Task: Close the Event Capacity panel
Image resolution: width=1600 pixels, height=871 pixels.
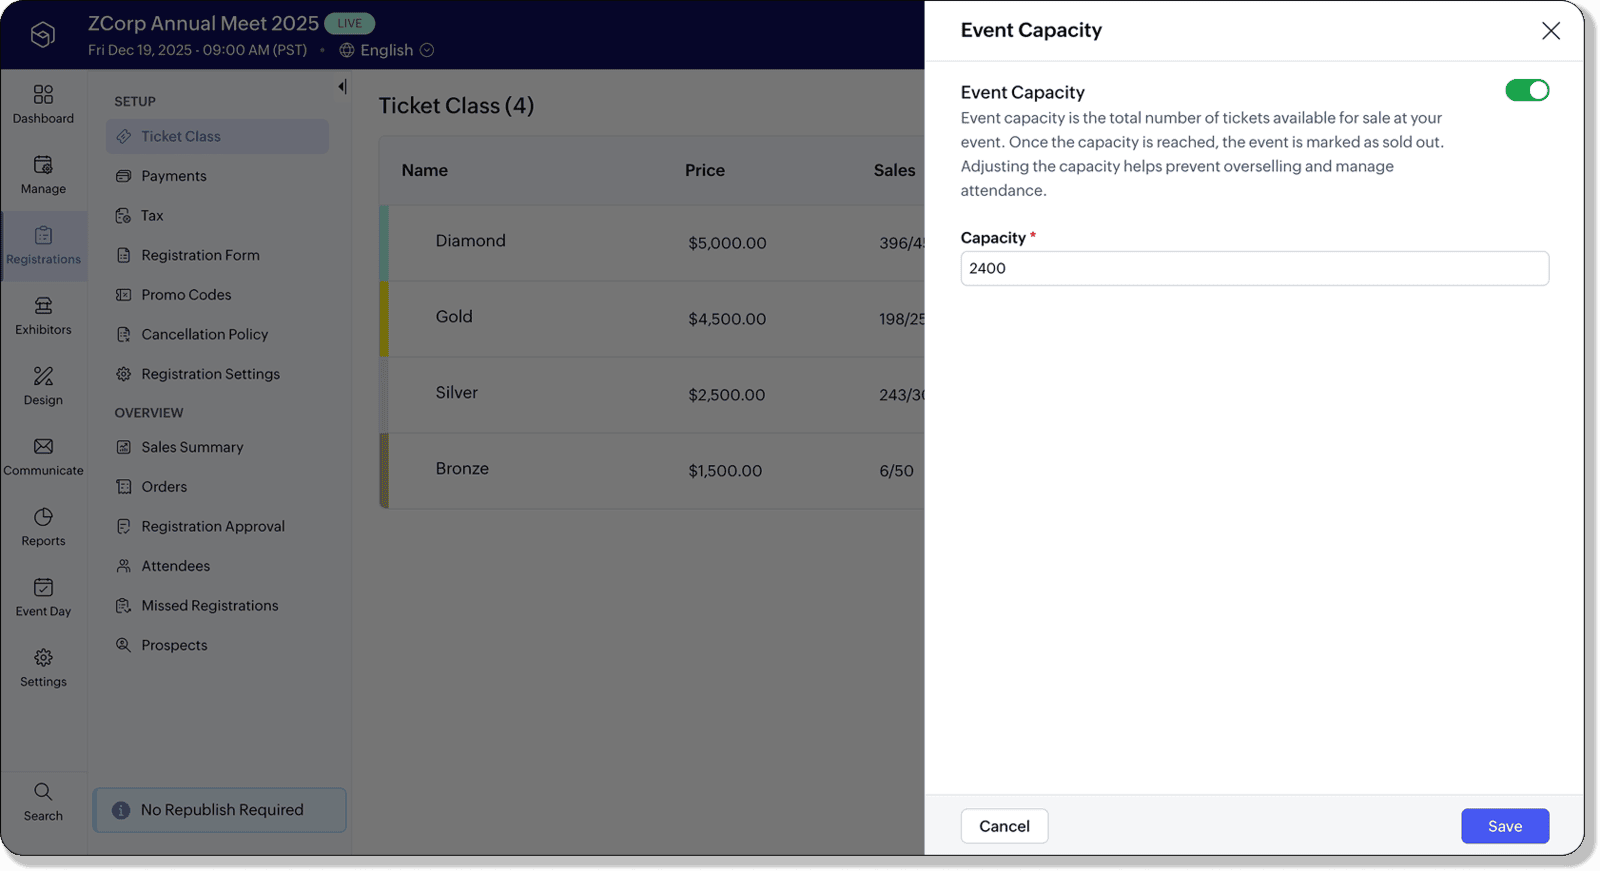Action: [x=1550, y=31]
